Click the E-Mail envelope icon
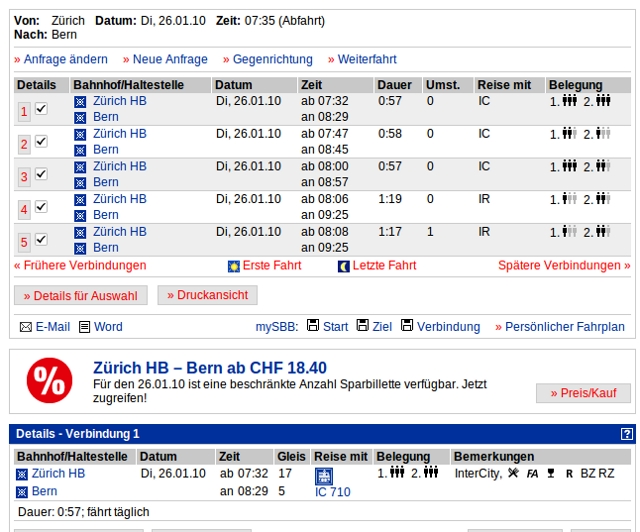The height and width of the screenshot is (532, 640). point(26,327)
